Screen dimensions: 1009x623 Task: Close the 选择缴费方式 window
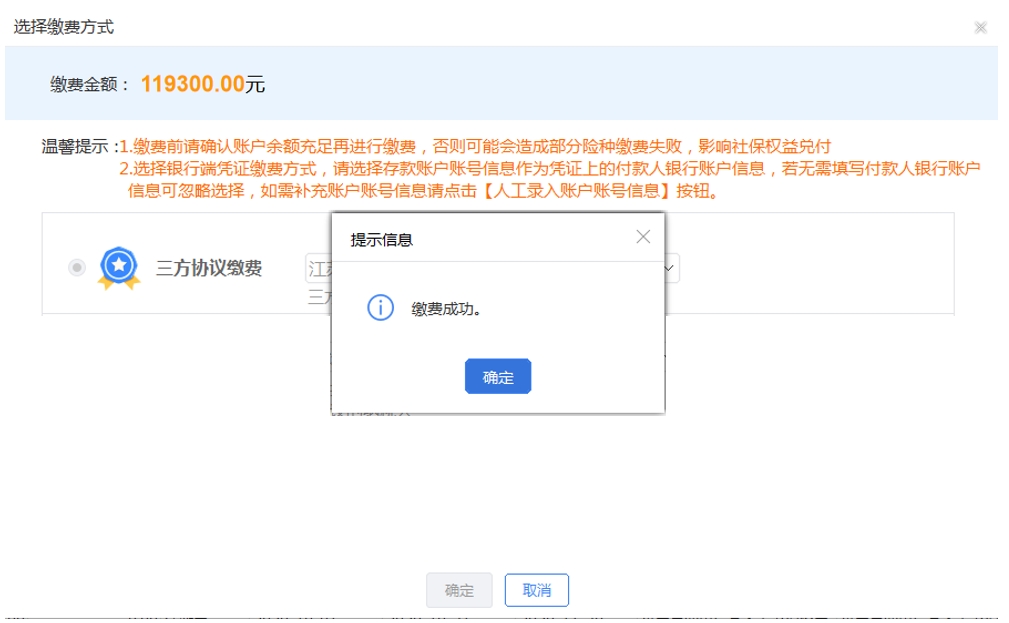(980, 28)
